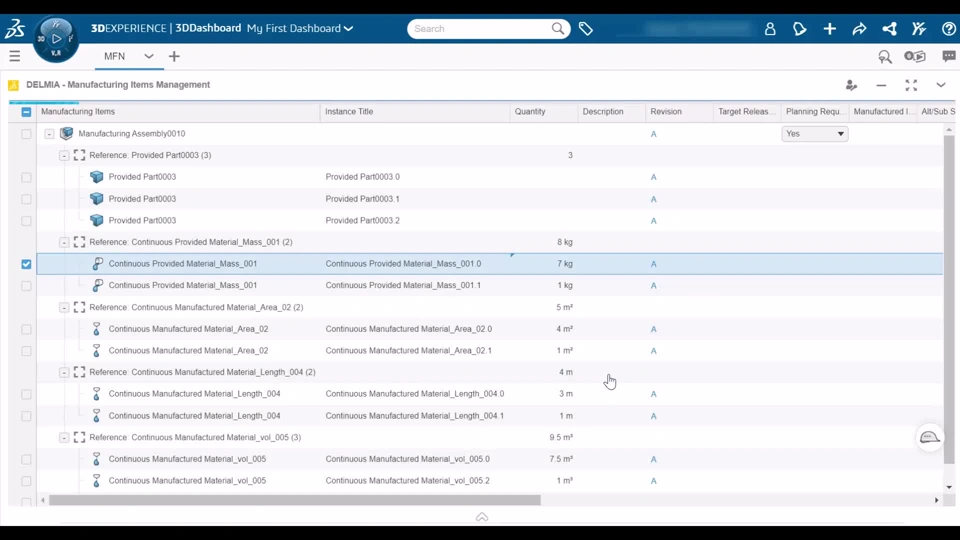960x540 pixels.
Task: Open the DELMIA widget chevron menu
Action: pos(940,85)
